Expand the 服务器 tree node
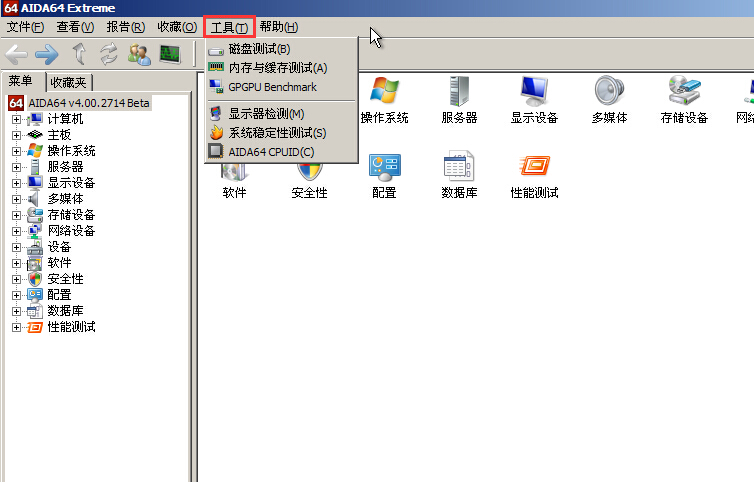The image size is (754, 482). 16,167
